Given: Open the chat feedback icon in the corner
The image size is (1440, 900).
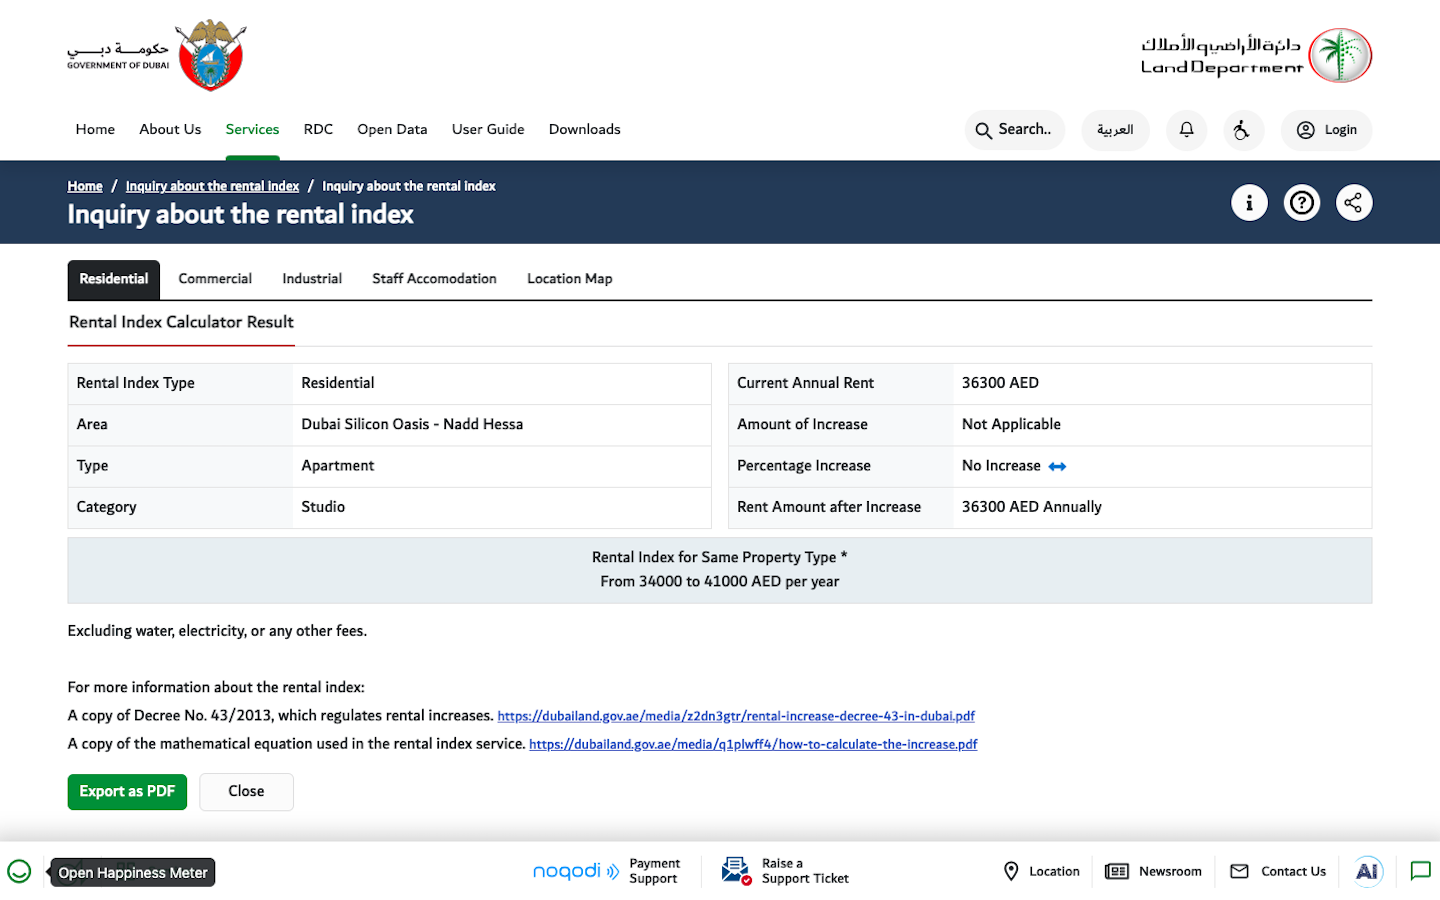Looking at the screenshot, I should click(x=1421, y=871).
